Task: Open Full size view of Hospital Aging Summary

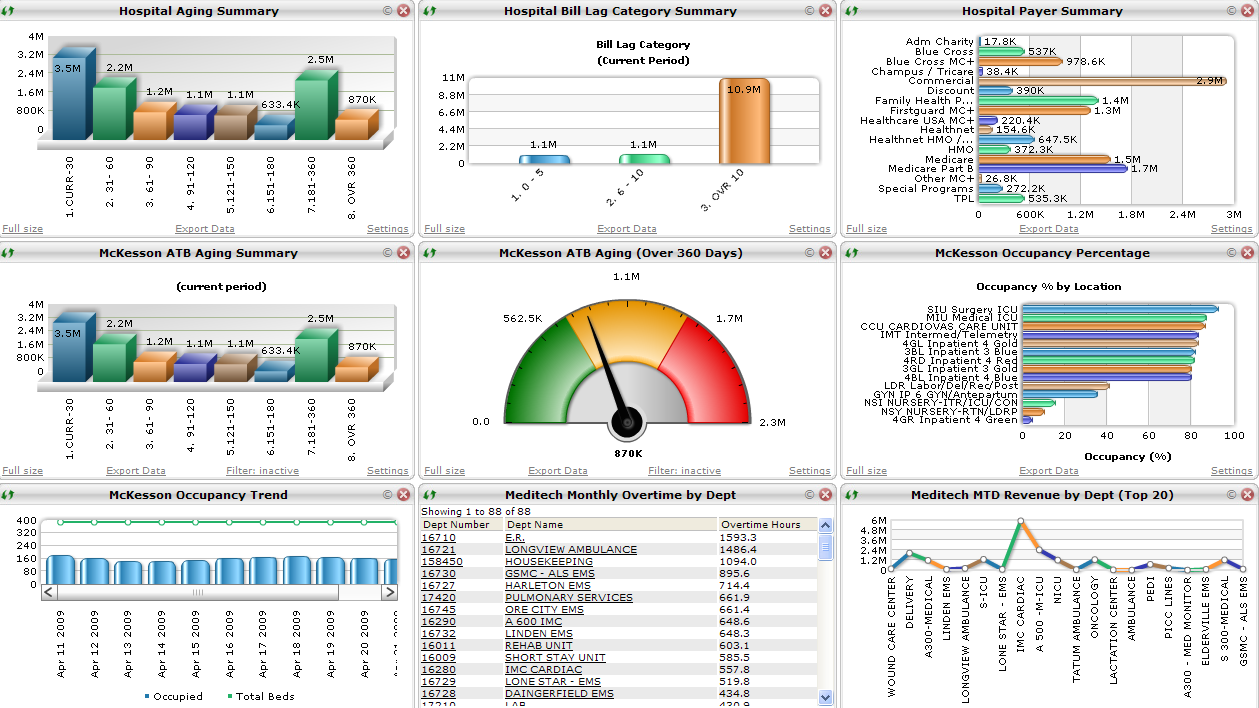Action: click(x=22, y=228)
